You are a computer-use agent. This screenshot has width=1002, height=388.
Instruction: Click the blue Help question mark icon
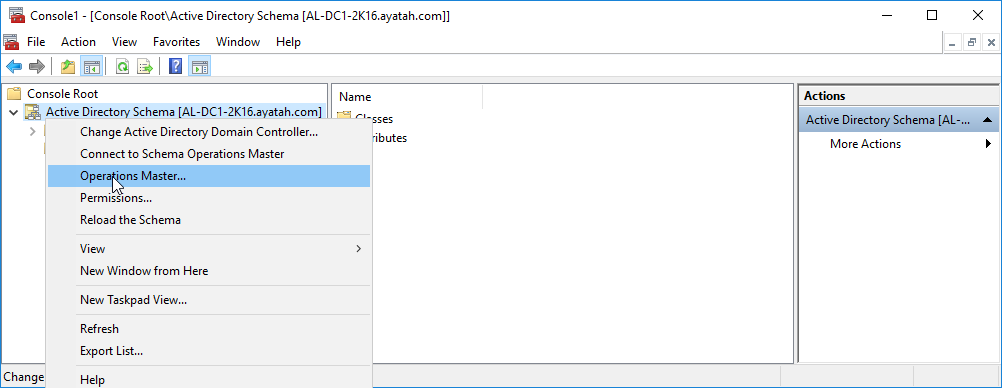[x=175, y=66]
